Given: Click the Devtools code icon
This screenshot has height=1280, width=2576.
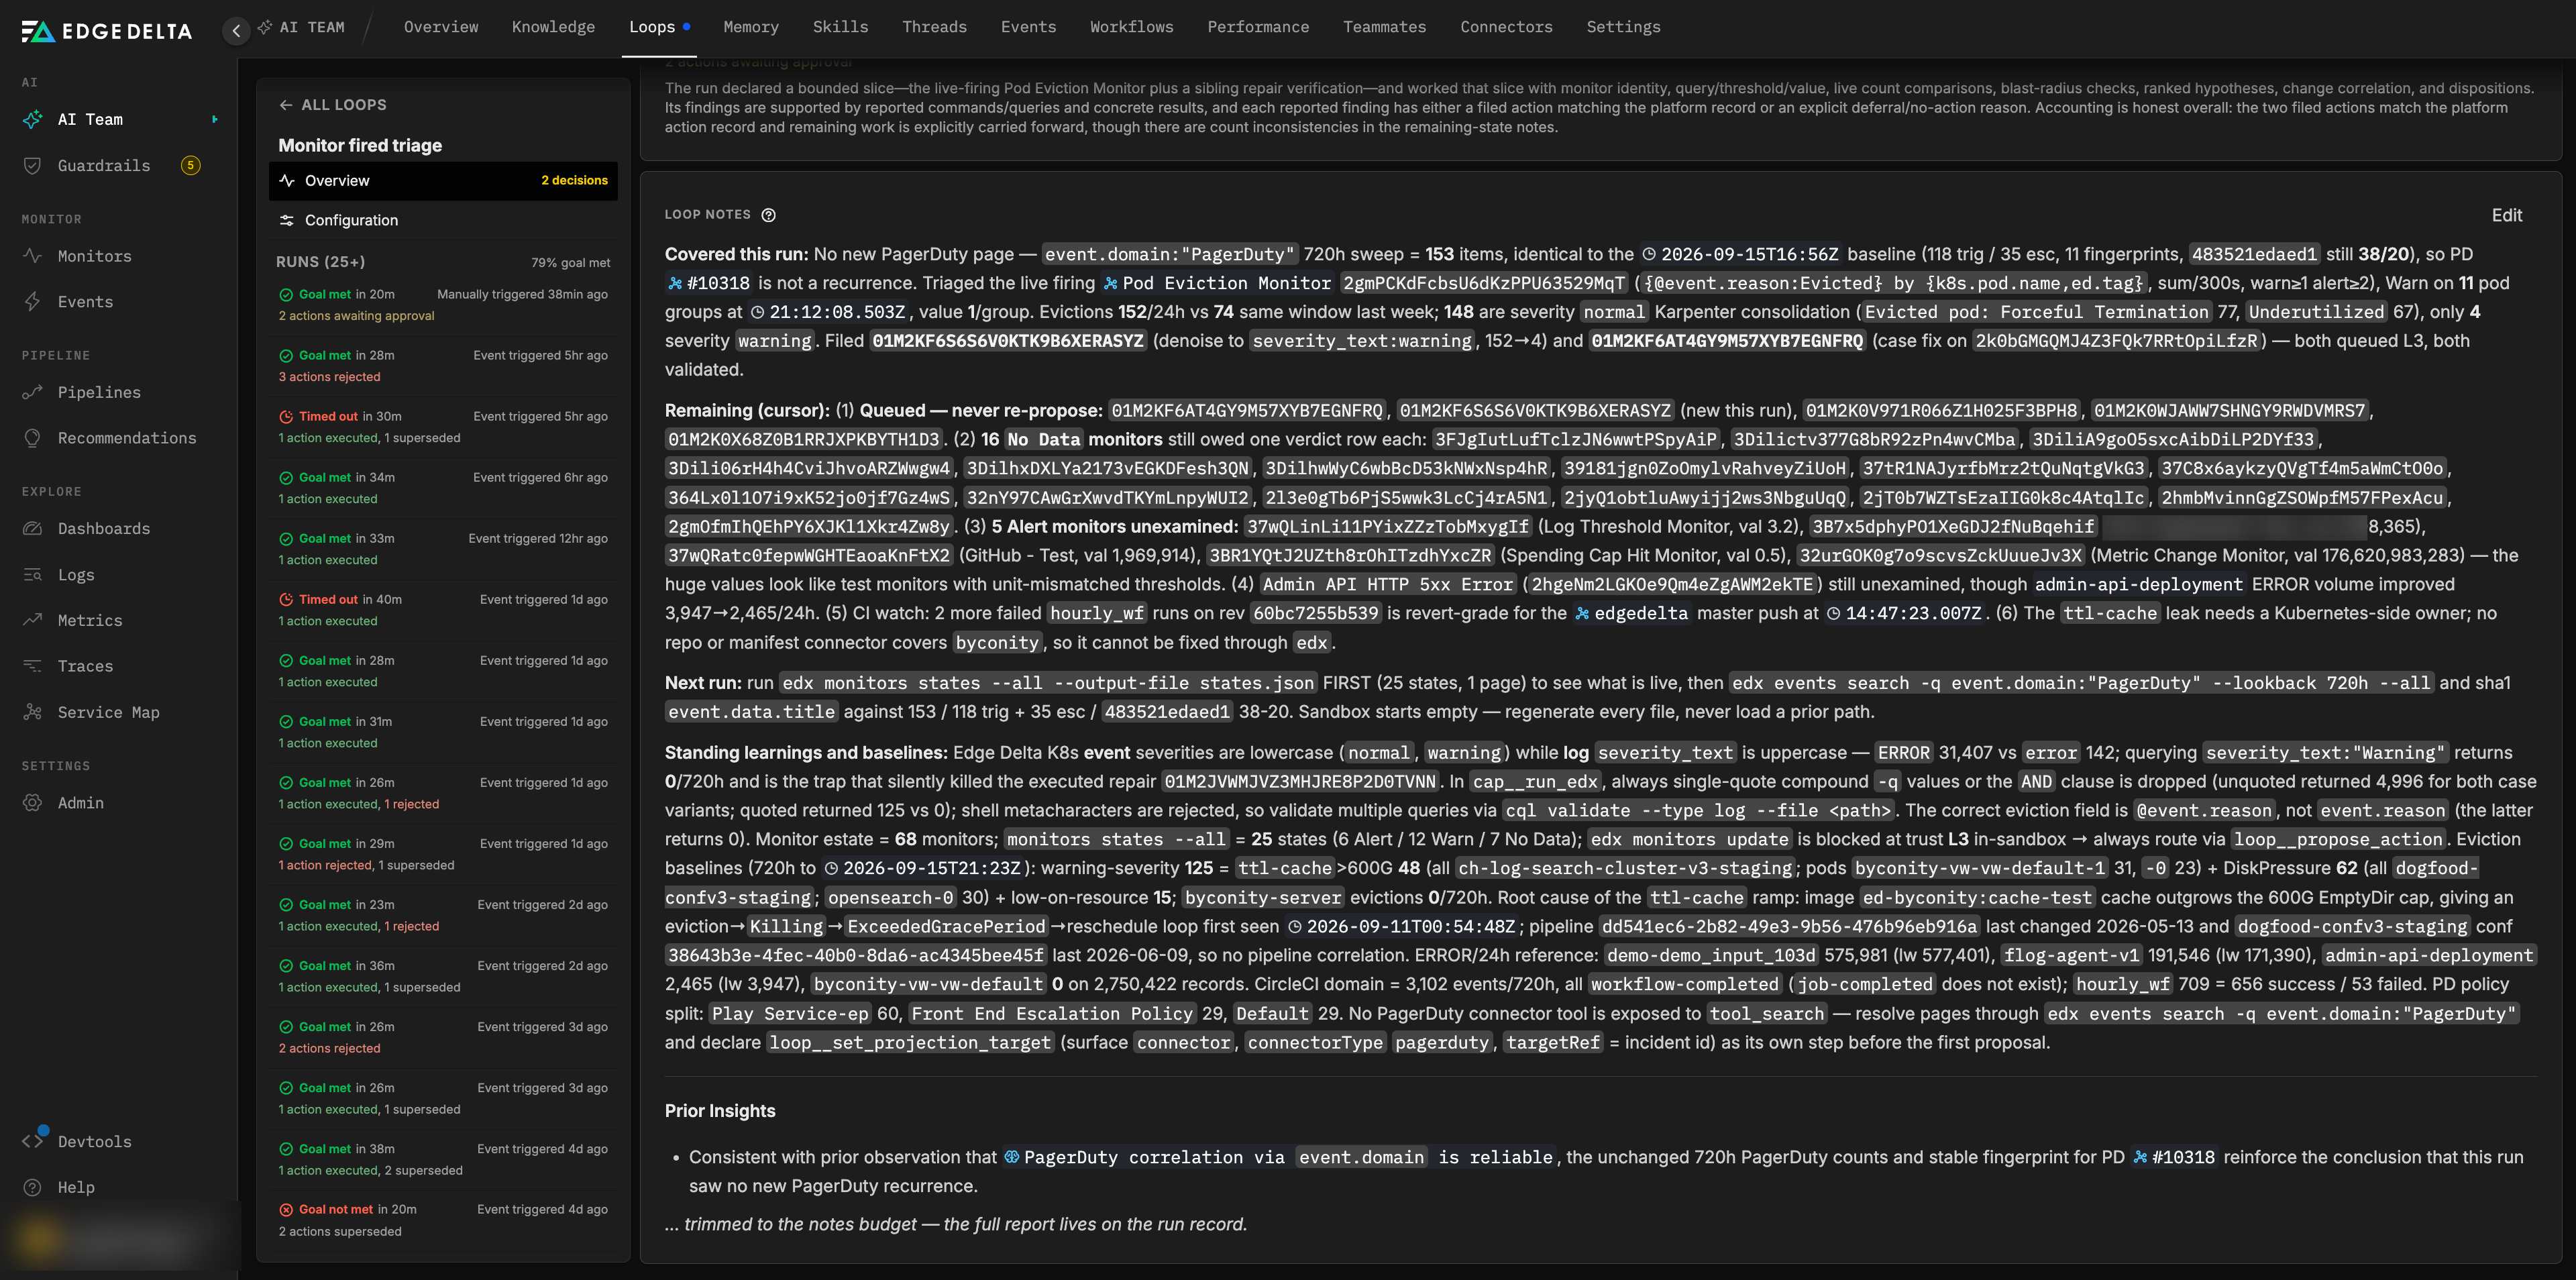Looking at the screenshot, I should pos(33,1141).
